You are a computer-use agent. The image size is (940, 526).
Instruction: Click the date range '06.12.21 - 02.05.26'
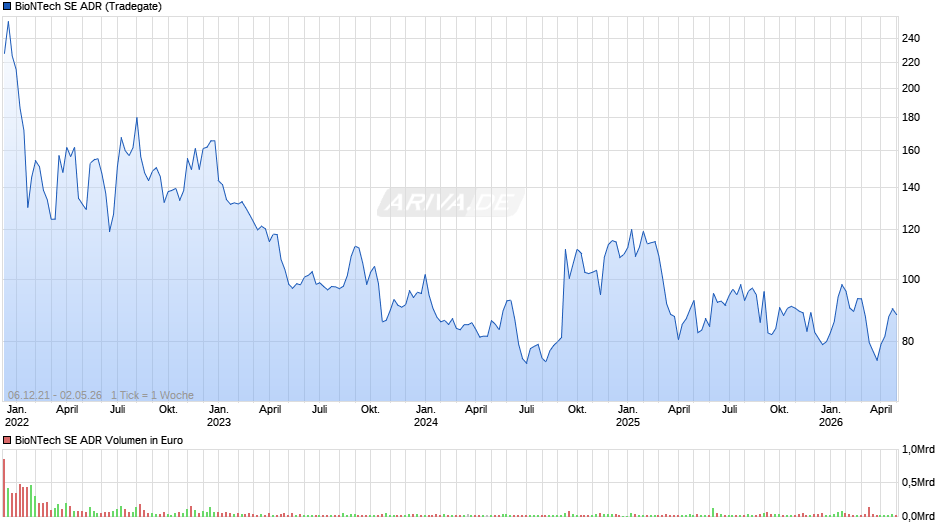pos(55,395)
